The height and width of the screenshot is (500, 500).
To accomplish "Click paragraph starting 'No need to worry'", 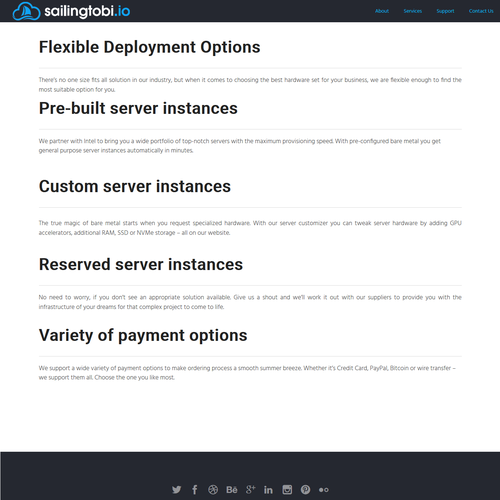I will (x=250, y=302).
